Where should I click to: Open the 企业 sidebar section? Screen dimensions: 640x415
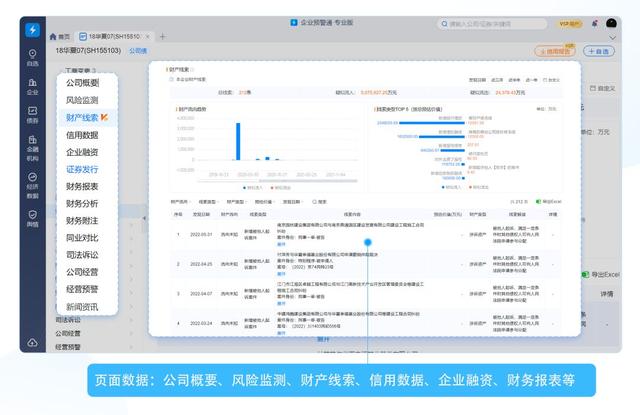[x=33, y=87]
